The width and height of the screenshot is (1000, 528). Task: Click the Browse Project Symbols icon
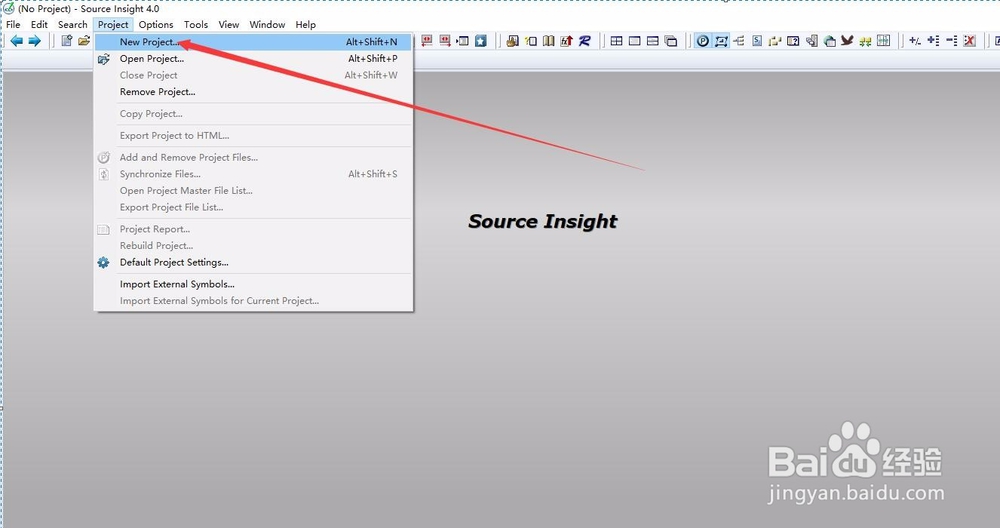531,41
